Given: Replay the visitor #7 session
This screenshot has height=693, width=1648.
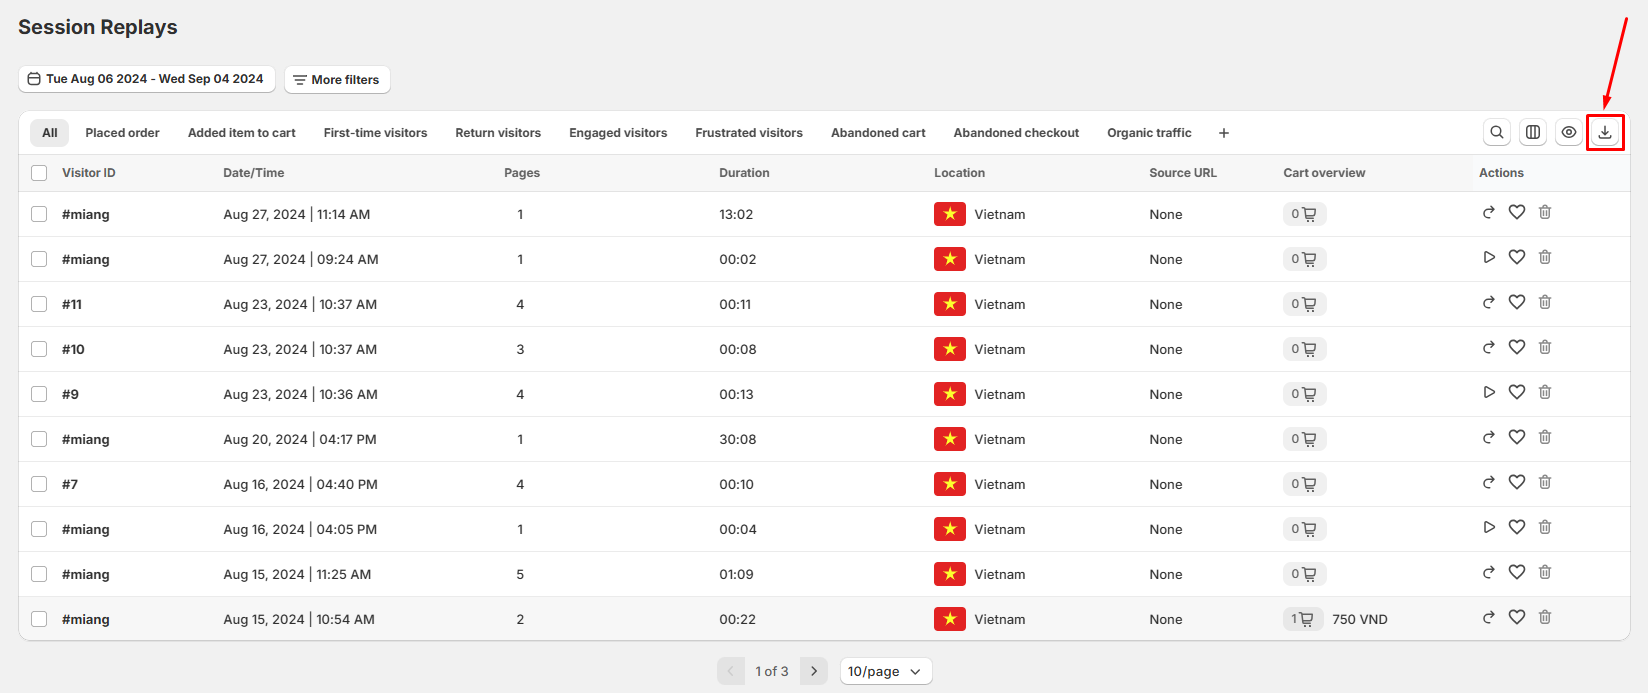Looking at the screenshot, I should click(1489, 482).
